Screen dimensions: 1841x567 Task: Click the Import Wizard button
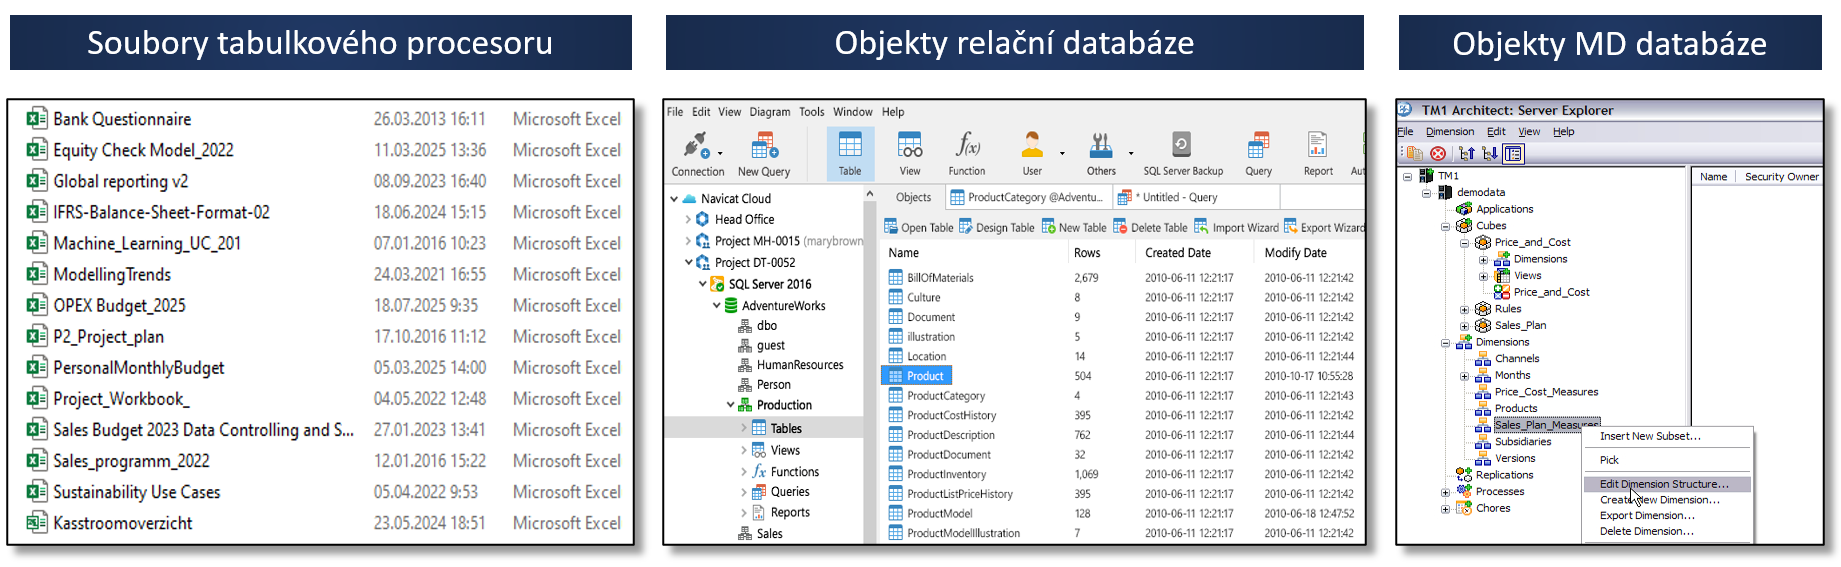coord(1236,227)
